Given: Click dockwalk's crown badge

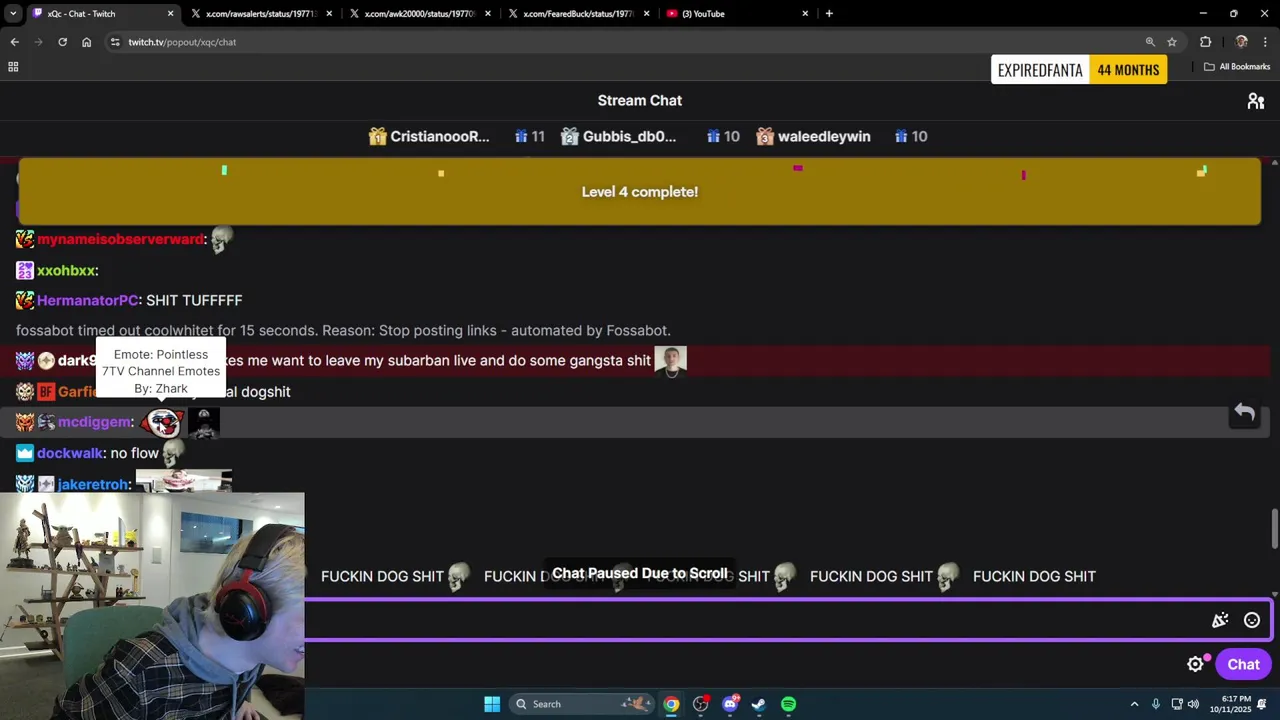Looking at the screenshot, I should (25, 453).
